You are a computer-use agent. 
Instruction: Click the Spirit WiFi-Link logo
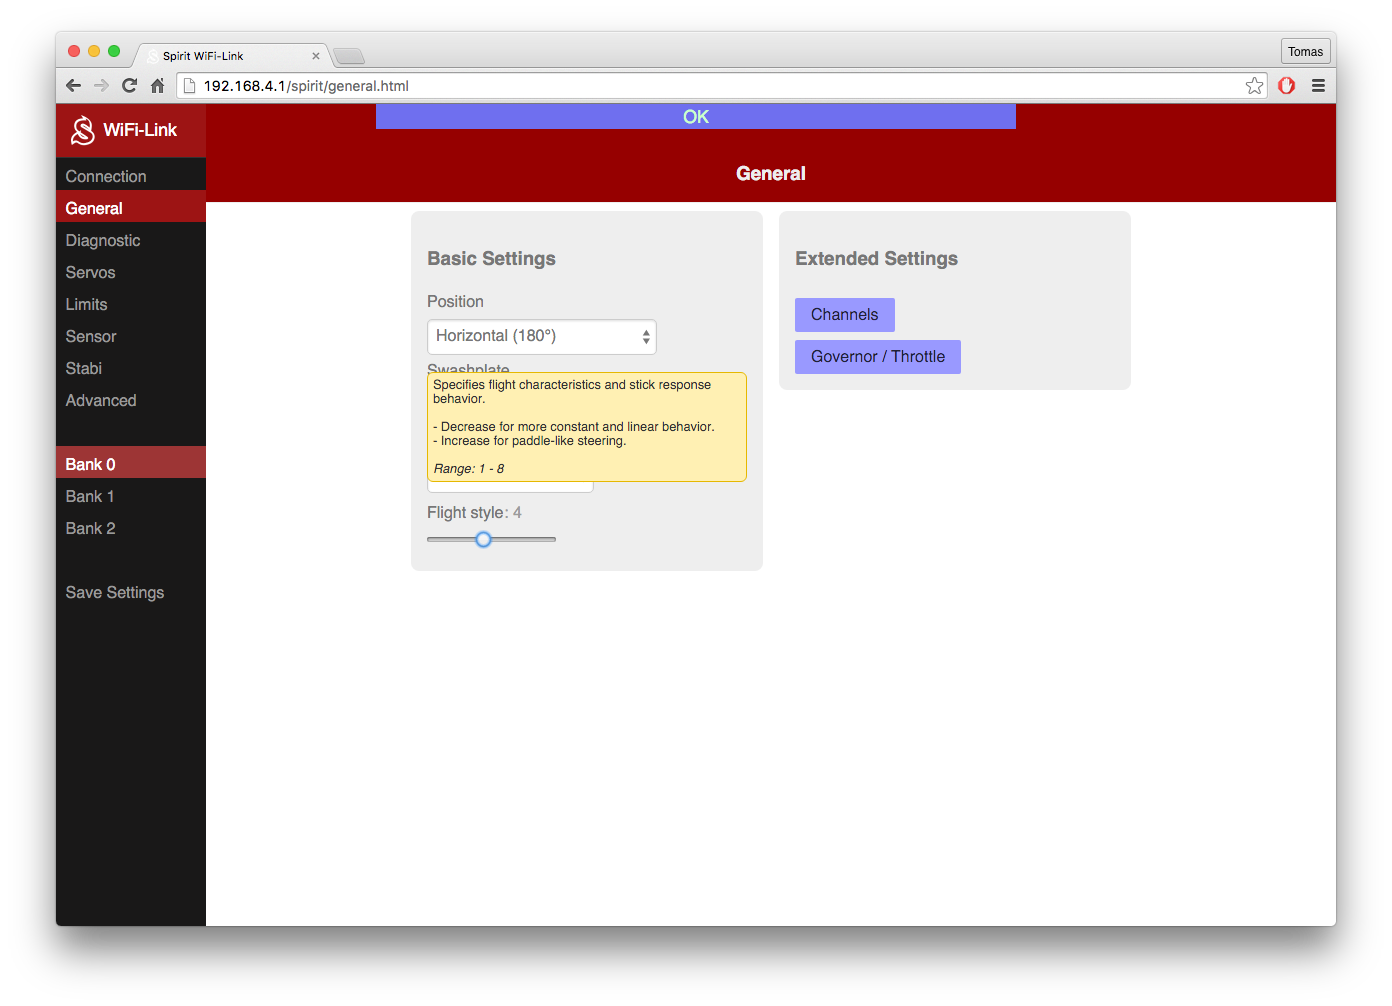[x=124, y=130]
